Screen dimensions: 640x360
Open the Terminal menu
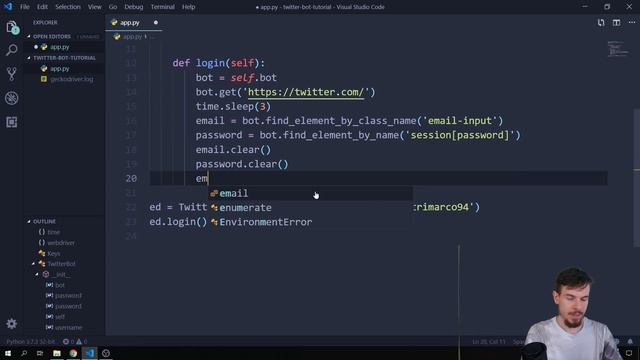tap(163, 7)
